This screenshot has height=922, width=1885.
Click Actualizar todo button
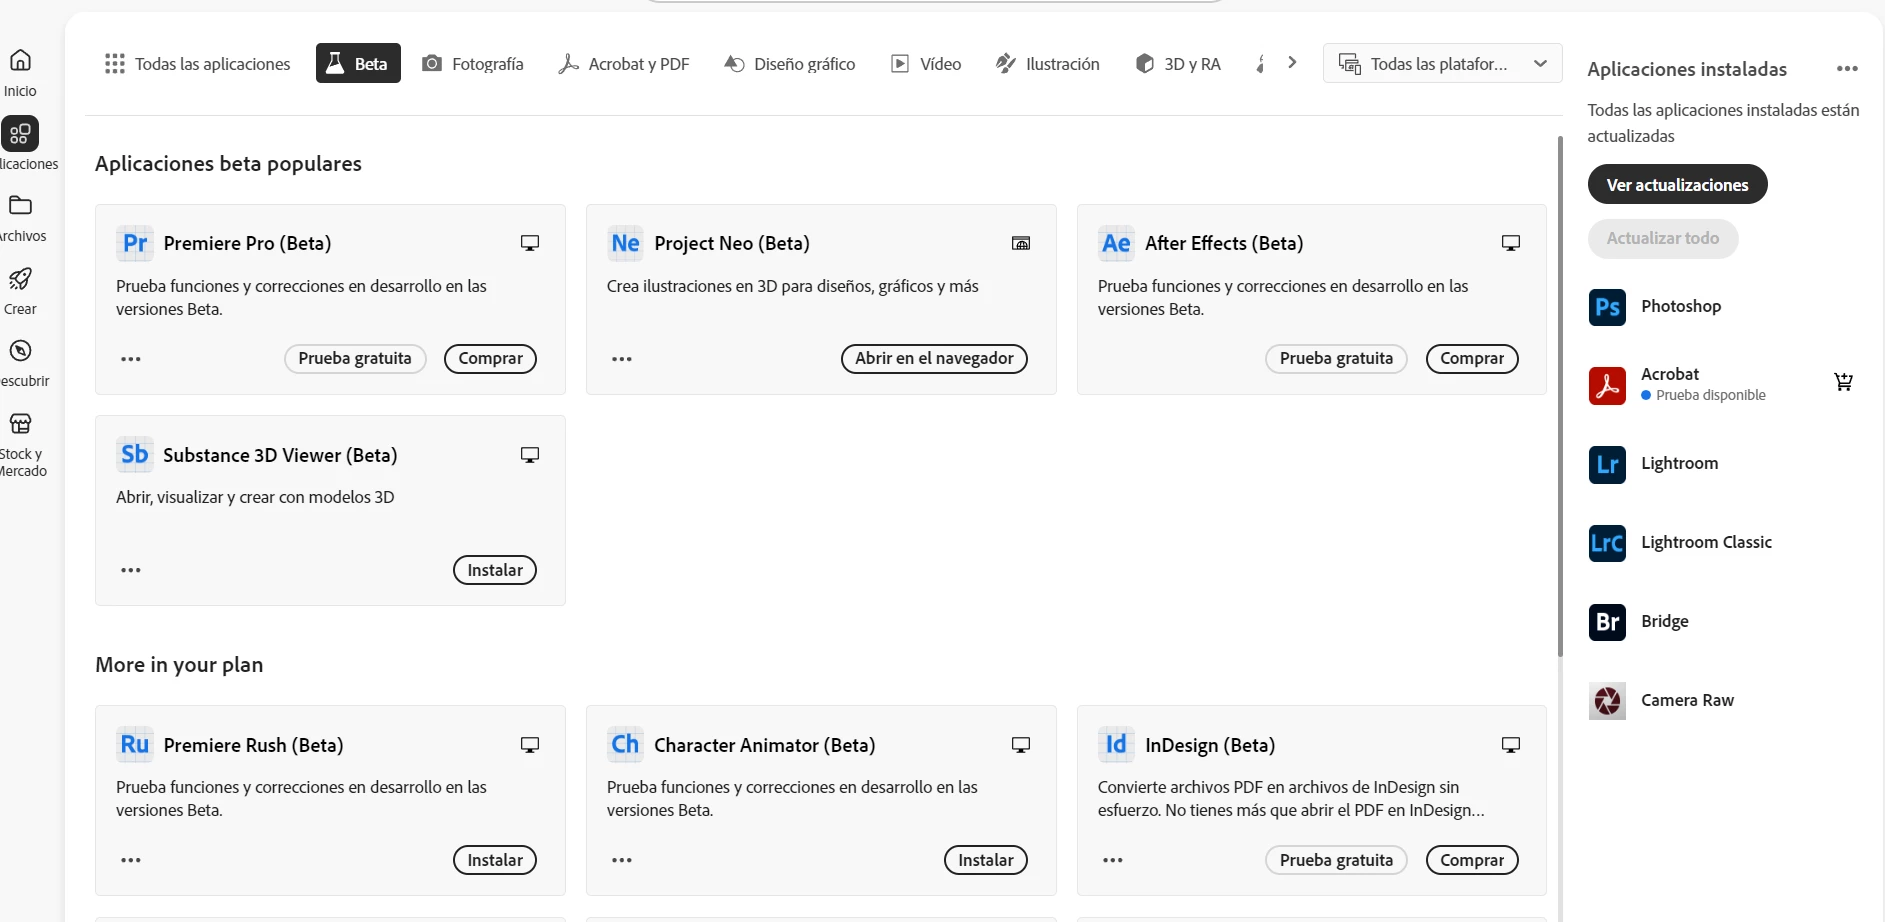pyautogui.click(x=1662, y=238)
